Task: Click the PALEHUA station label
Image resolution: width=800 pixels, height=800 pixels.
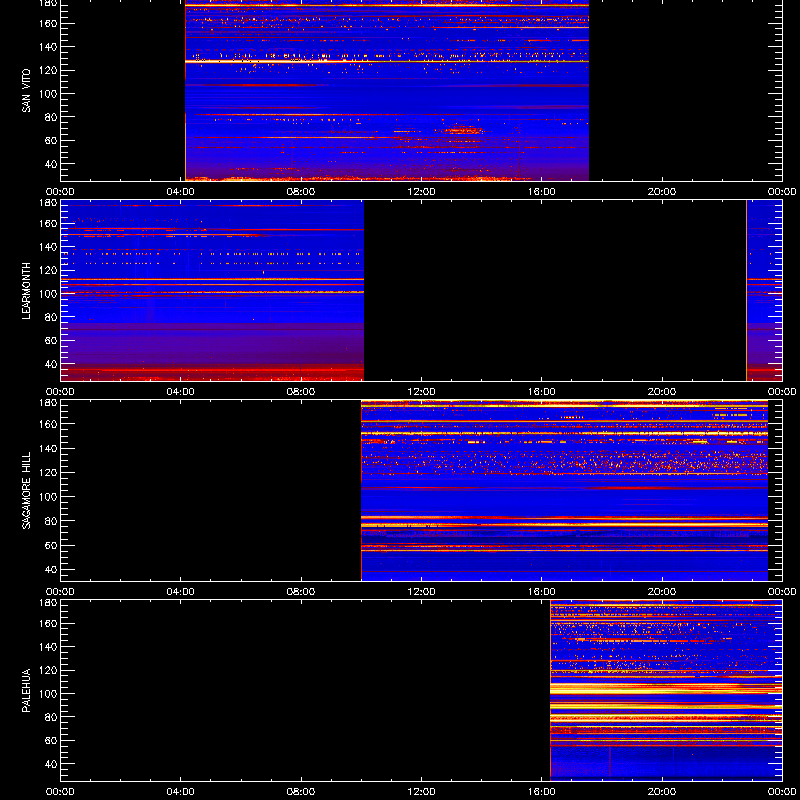Action: (27, 690)
